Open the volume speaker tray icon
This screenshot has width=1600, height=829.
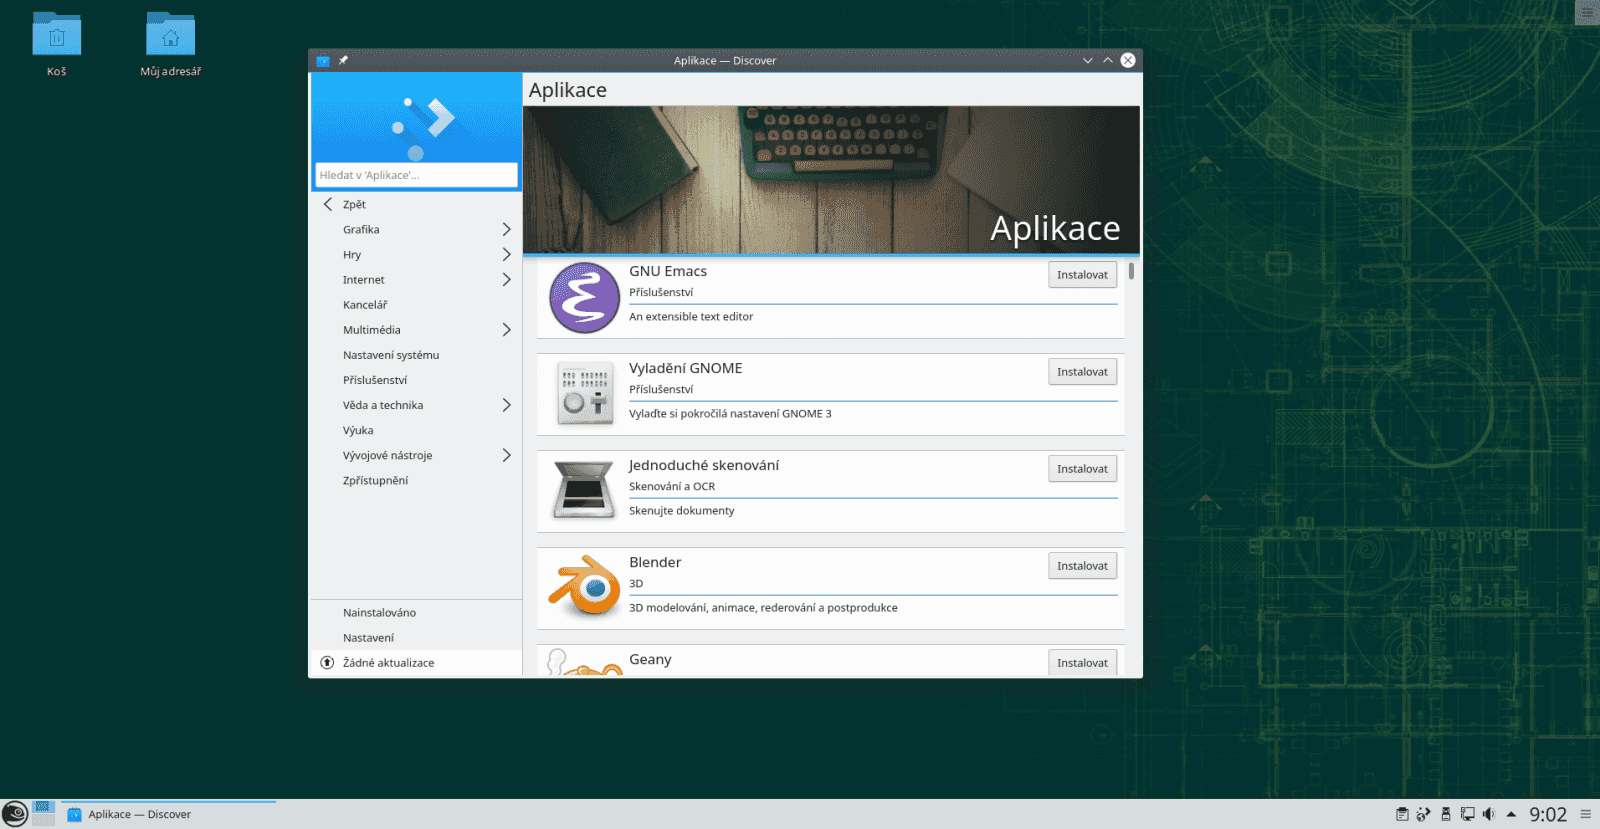1489,814
